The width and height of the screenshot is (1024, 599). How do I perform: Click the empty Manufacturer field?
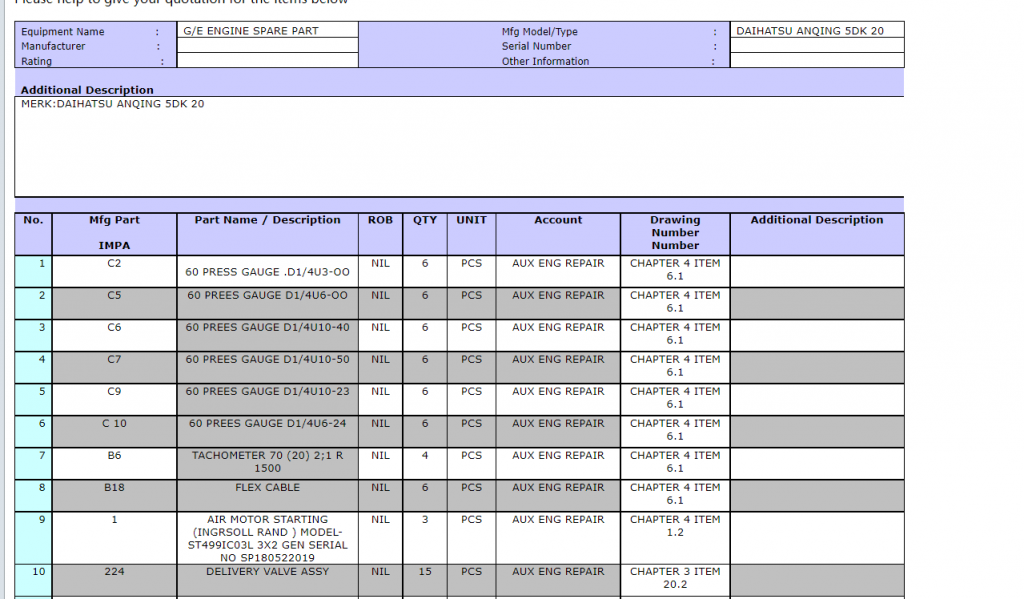266,46
